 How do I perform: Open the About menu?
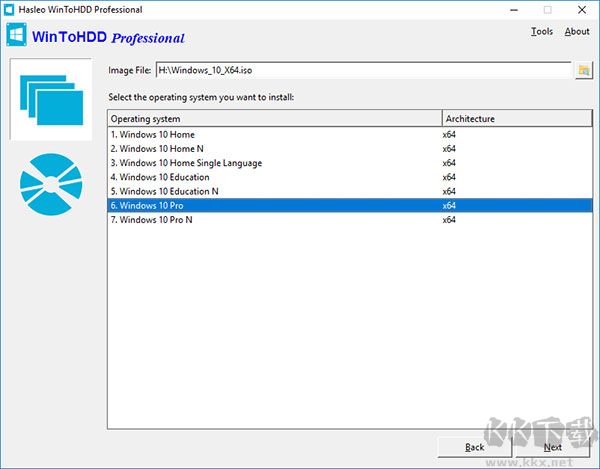tap(577, 31)
